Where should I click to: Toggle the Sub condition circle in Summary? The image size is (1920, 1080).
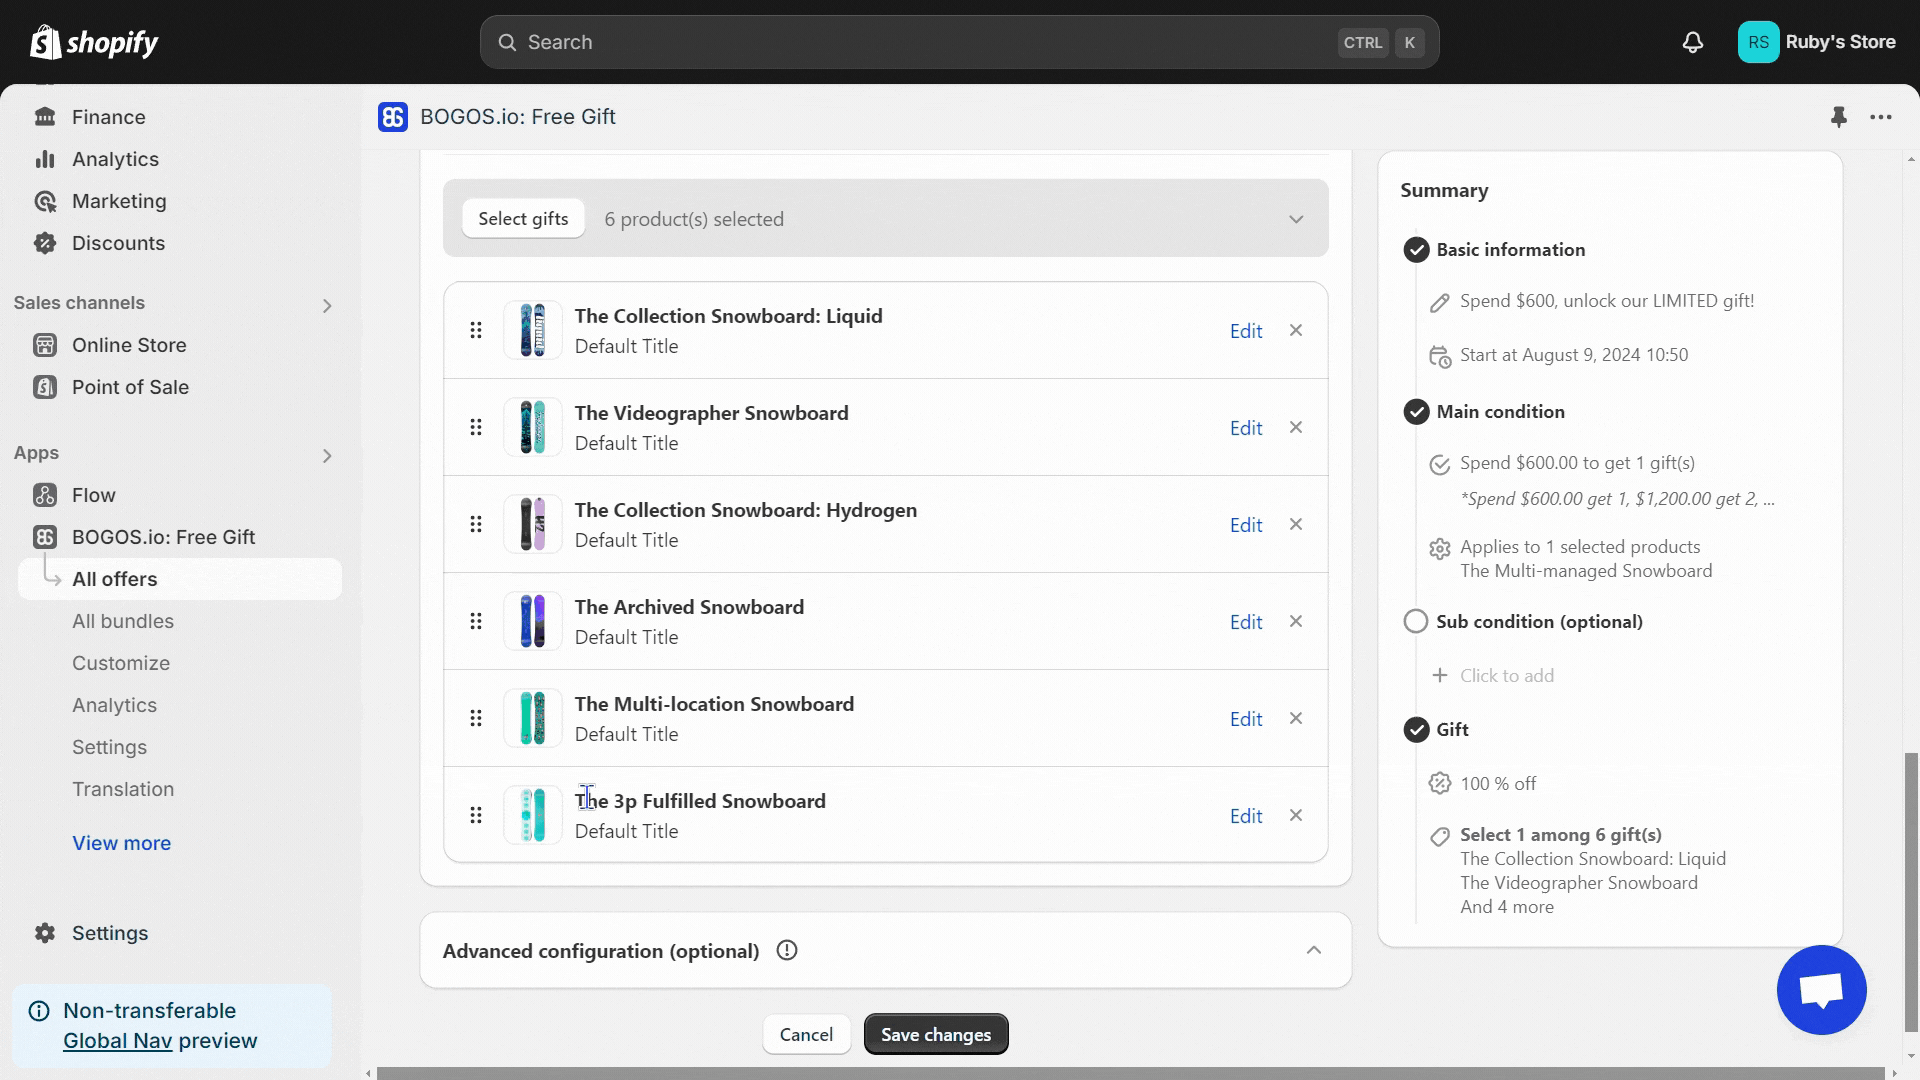[1415, 621]
